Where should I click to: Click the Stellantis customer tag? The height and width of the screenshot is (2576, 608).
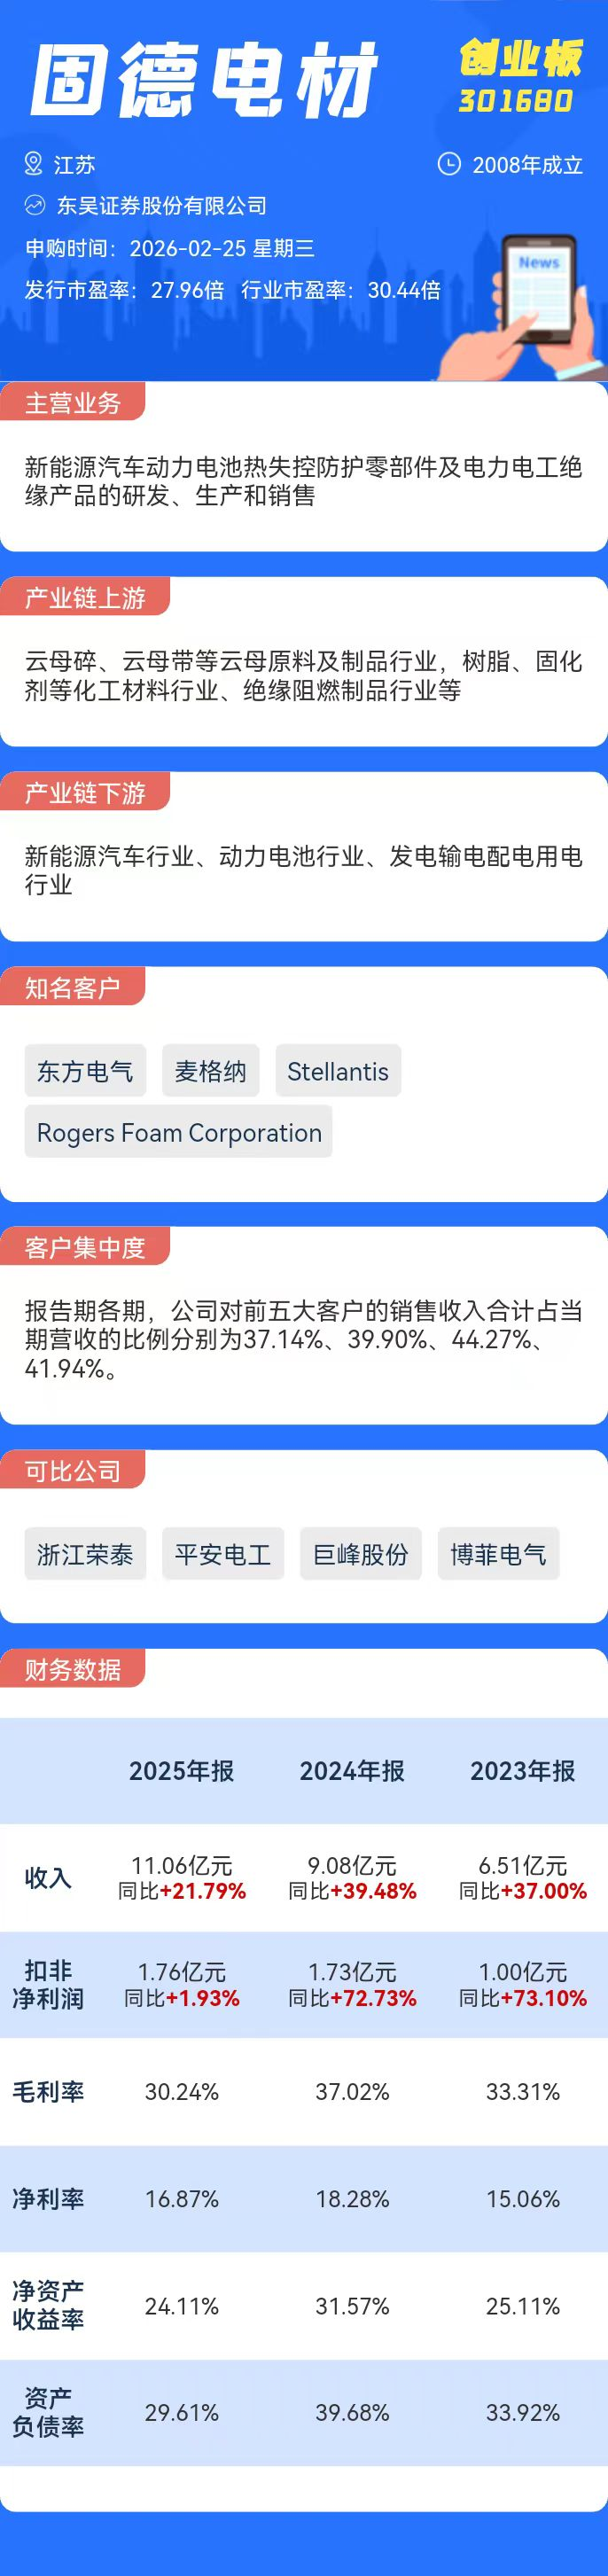click(338, 1071)
